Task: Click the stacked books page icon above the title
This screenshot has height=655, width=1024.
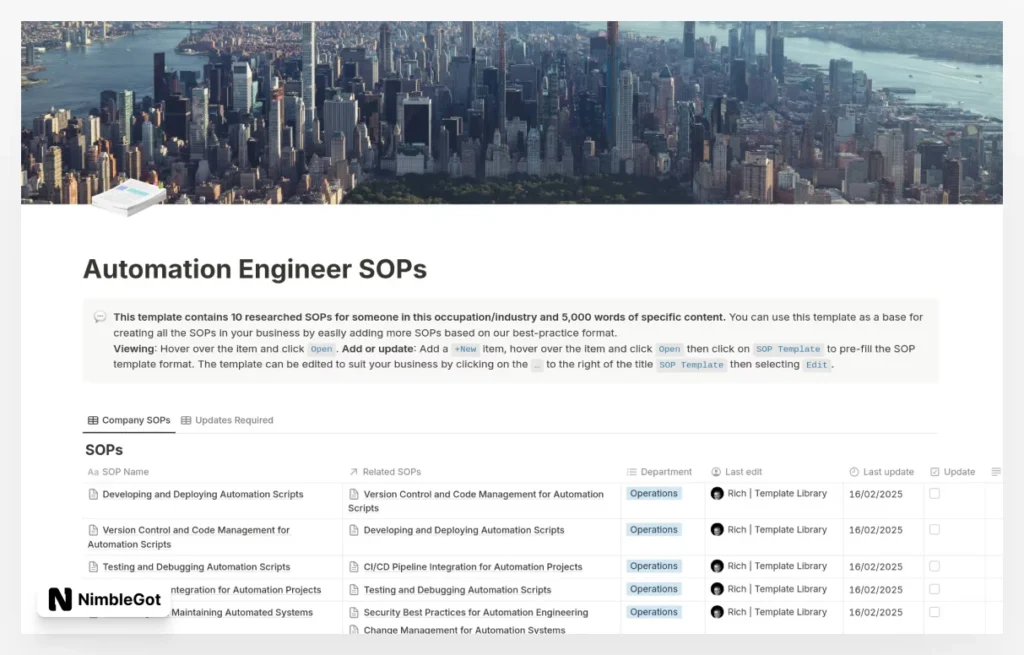Action: (126, 195)
